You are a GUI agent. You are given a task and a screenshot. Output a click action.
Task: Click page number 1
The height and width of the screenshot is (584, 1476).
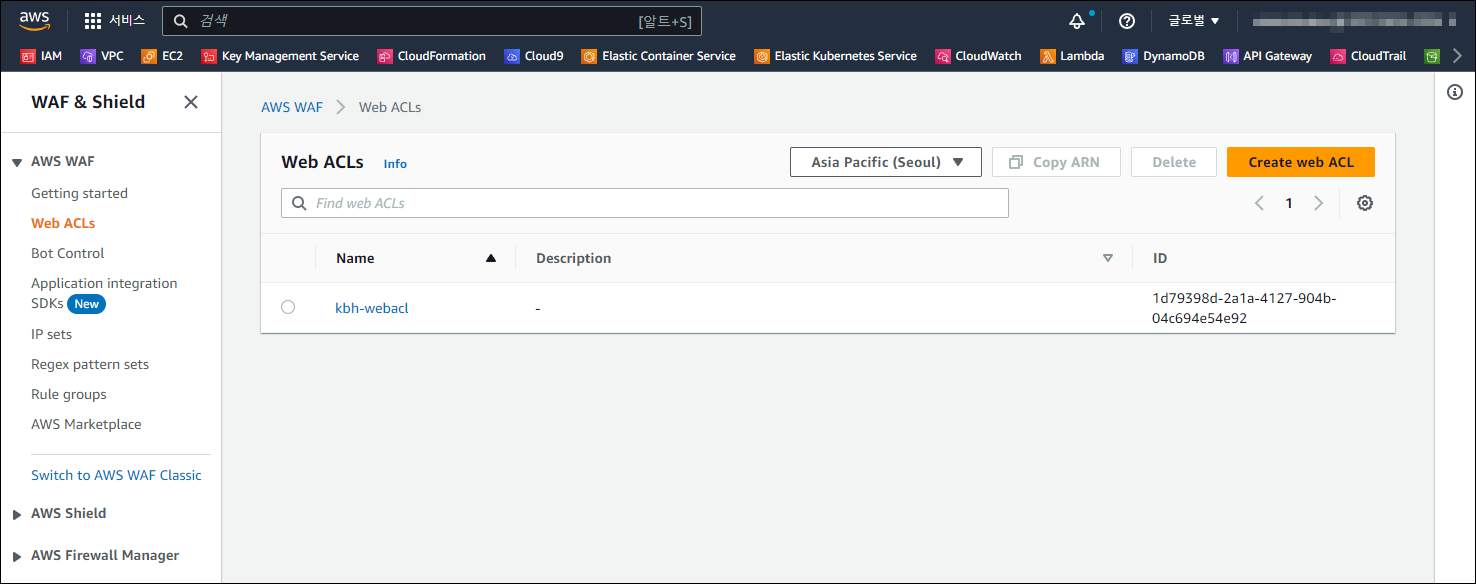click(1289, 203)
